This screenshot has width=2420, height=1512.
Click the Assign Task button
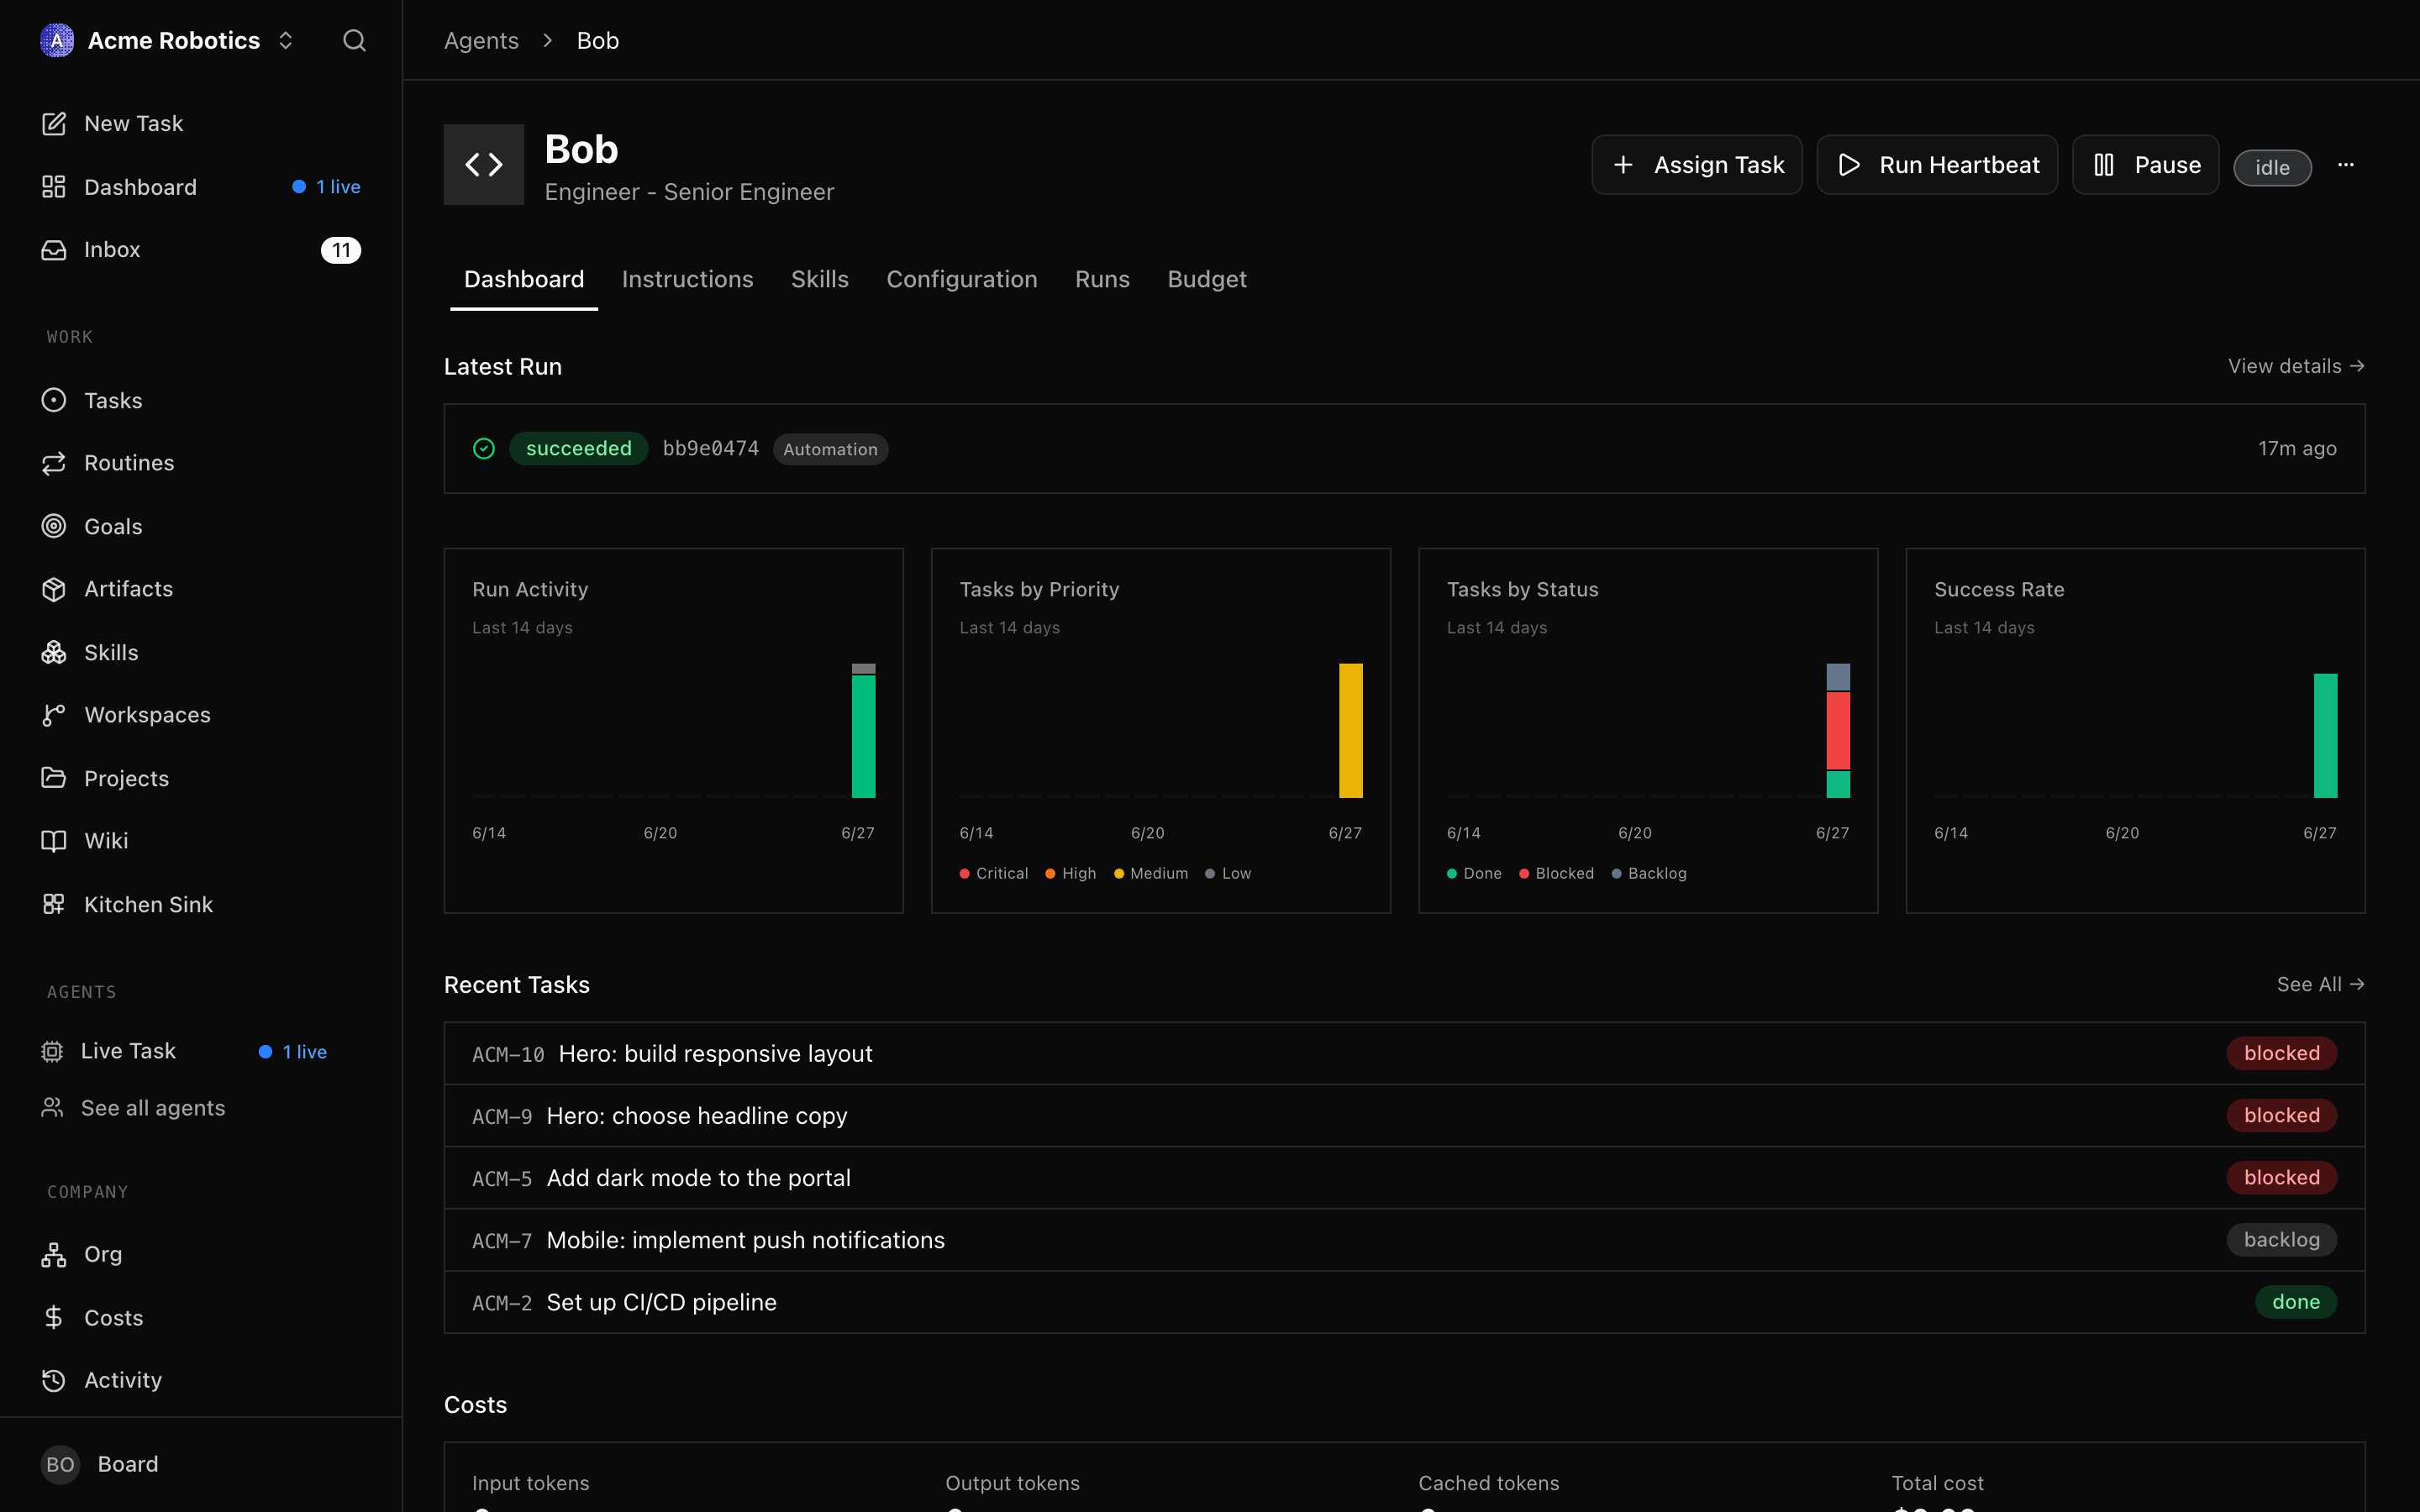click(1697, 165)
